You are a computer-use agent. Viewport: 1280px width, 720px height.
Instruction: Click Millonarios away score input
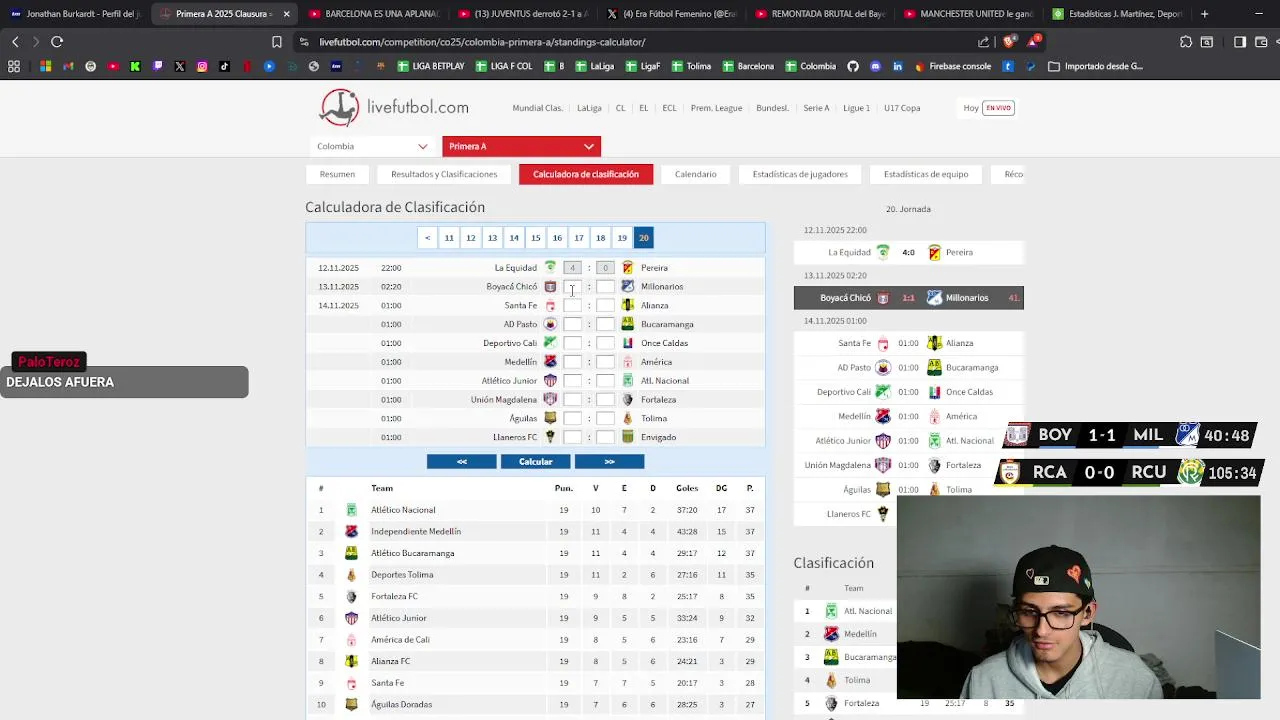click(x=605, y=287)
